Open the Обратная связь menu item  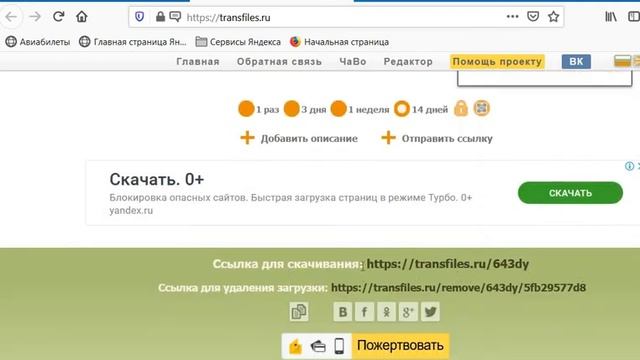coord(280,62)
